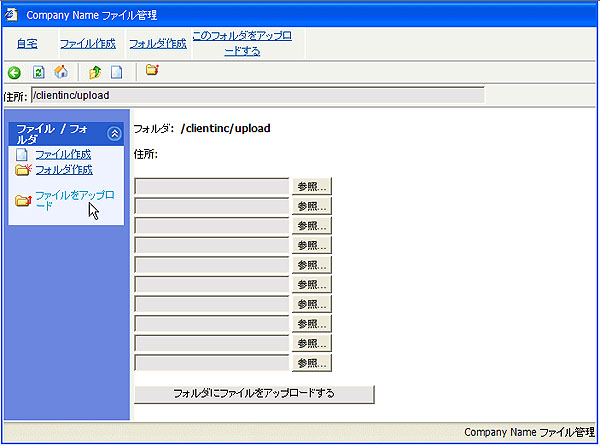This screenshot has width=600, height=446.
Task: Go to home via house icon
Action: tap(61, 72)
